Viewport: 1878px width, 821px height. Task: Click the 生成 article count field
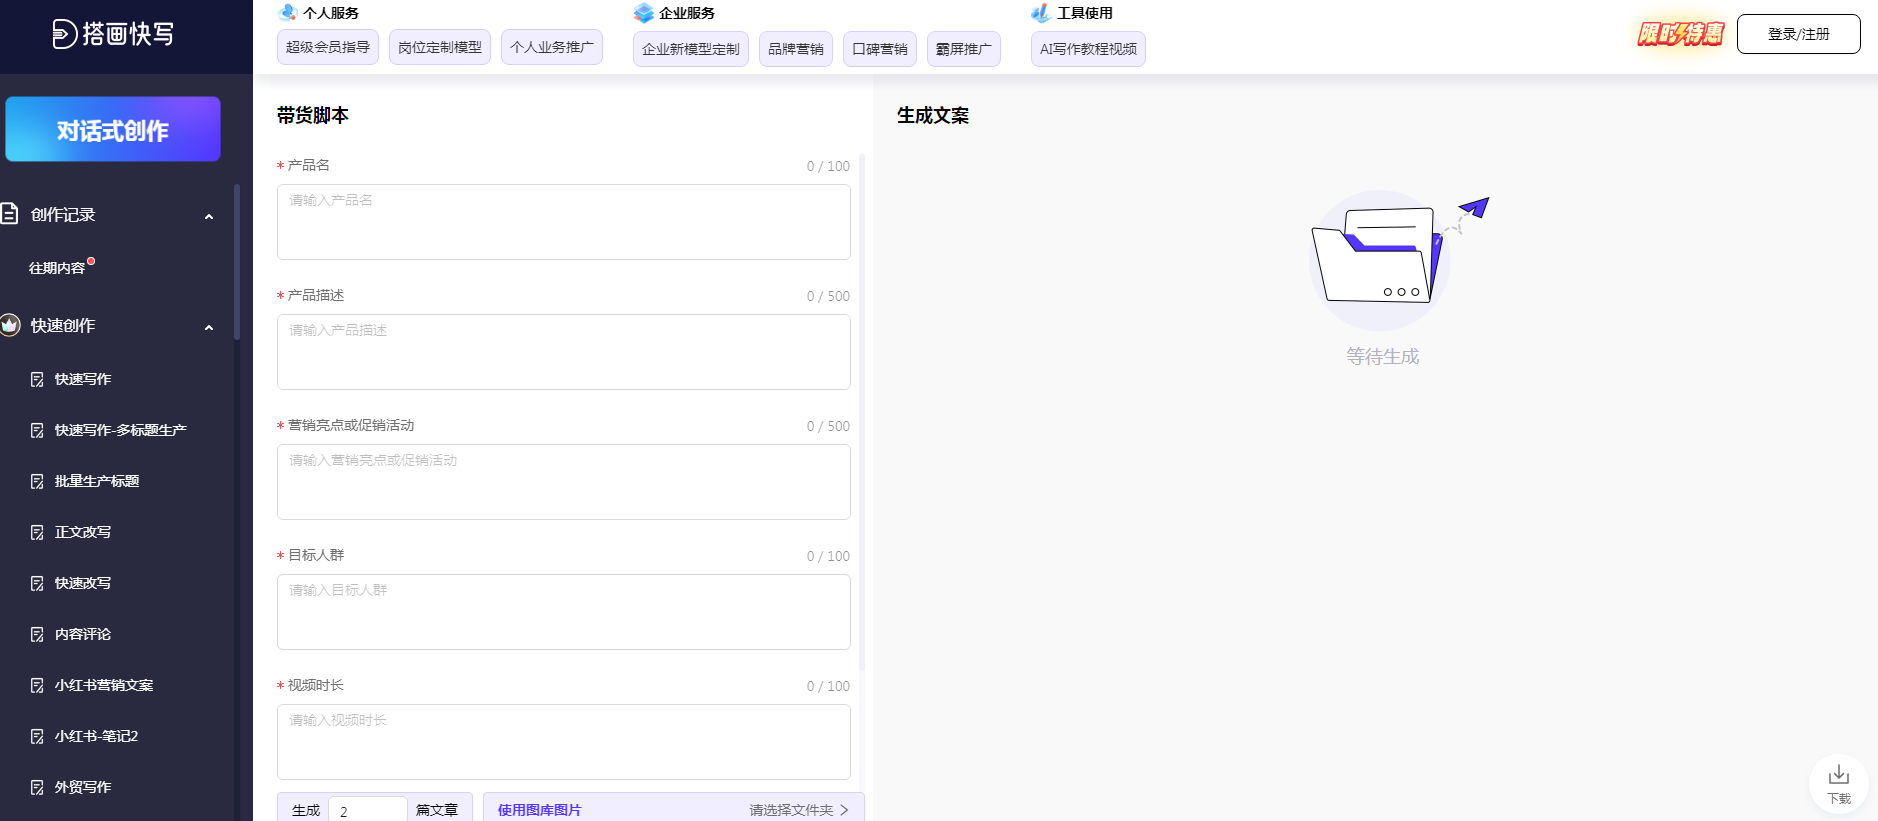(x=368, y=810)
